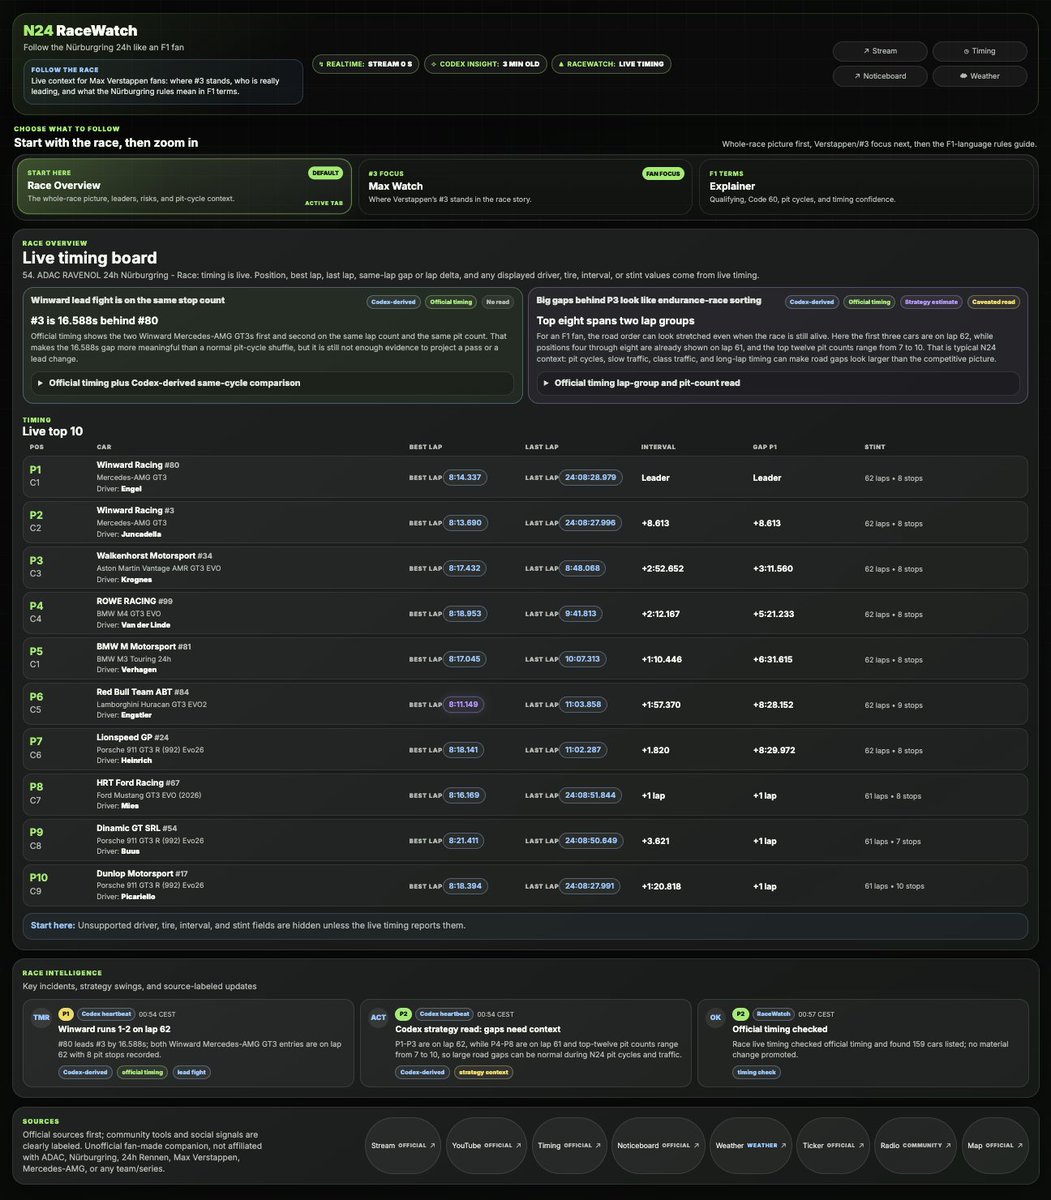1051x1200 pixels.
Task: Open the Stream official source link
Action: [404, 1146]
